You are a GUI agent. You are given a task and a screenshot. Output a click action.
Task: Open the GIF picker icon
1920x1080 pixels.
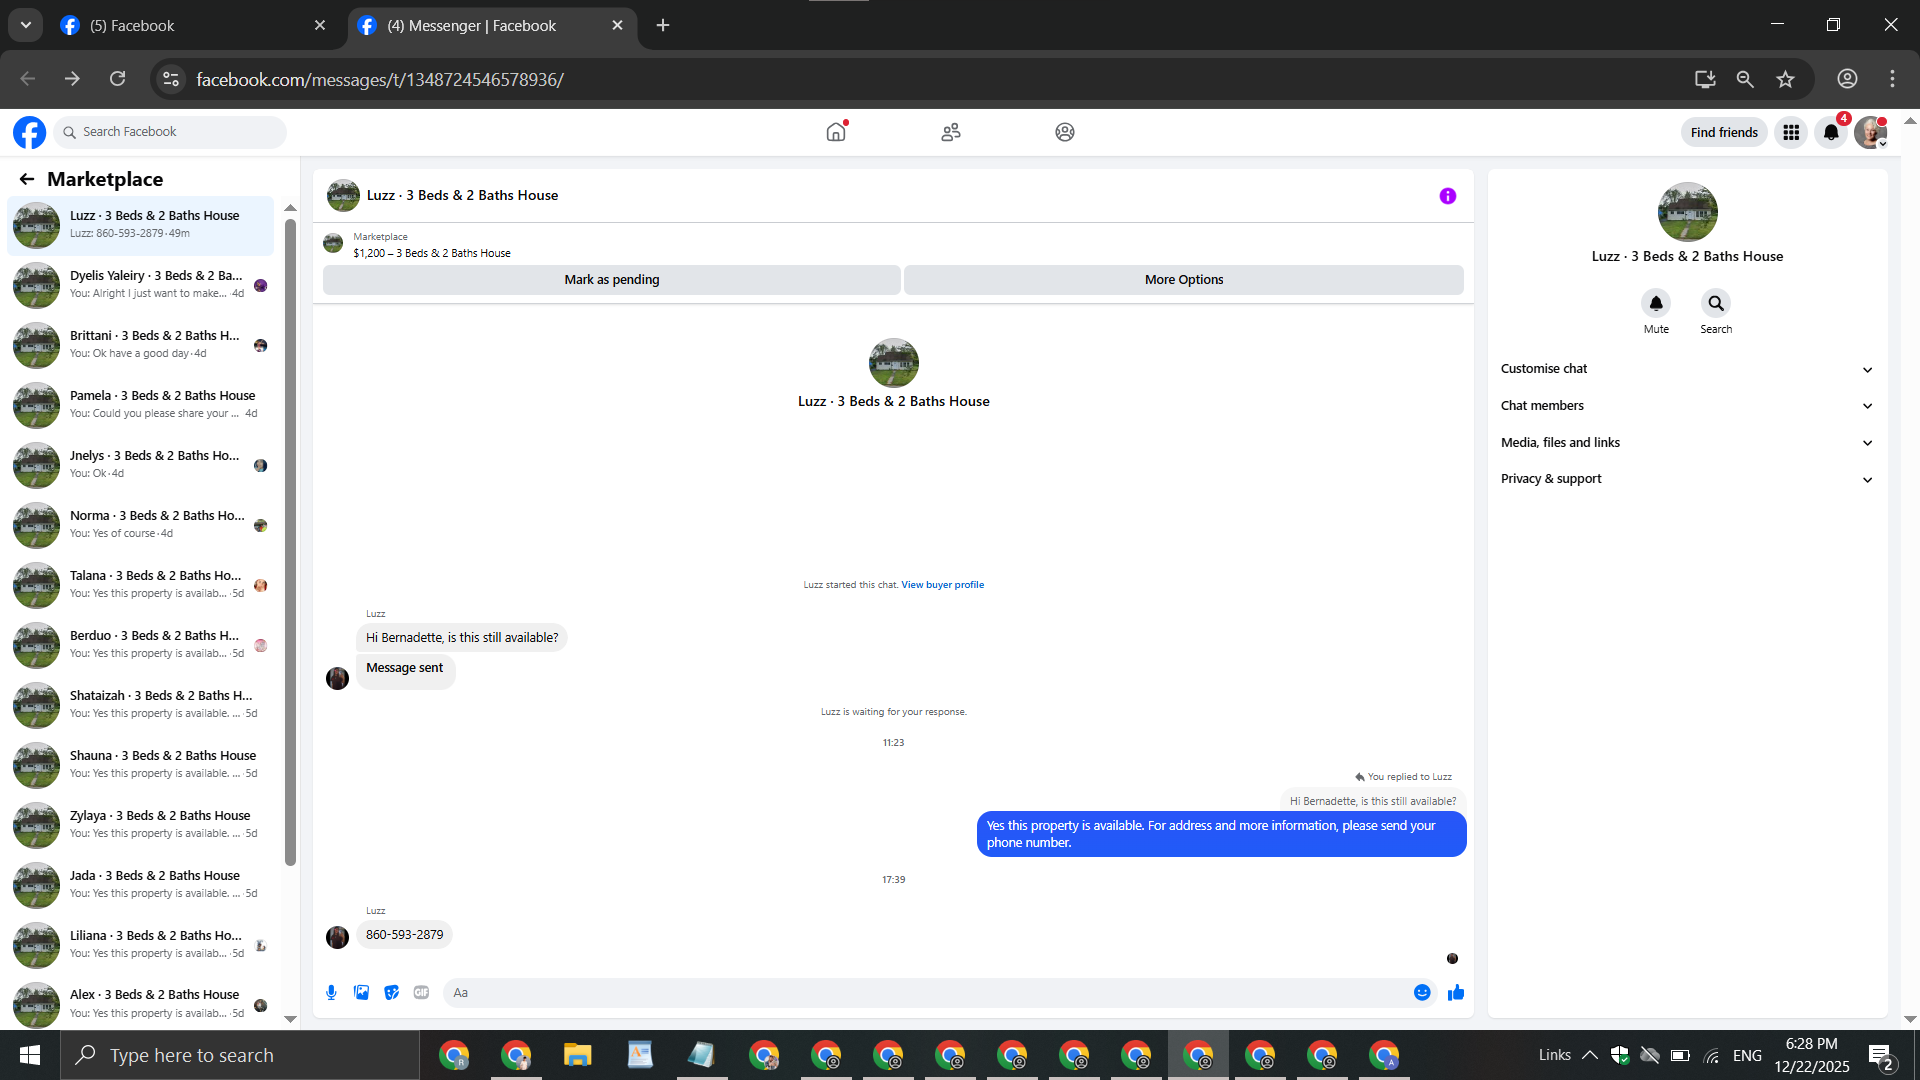point(421,992)
